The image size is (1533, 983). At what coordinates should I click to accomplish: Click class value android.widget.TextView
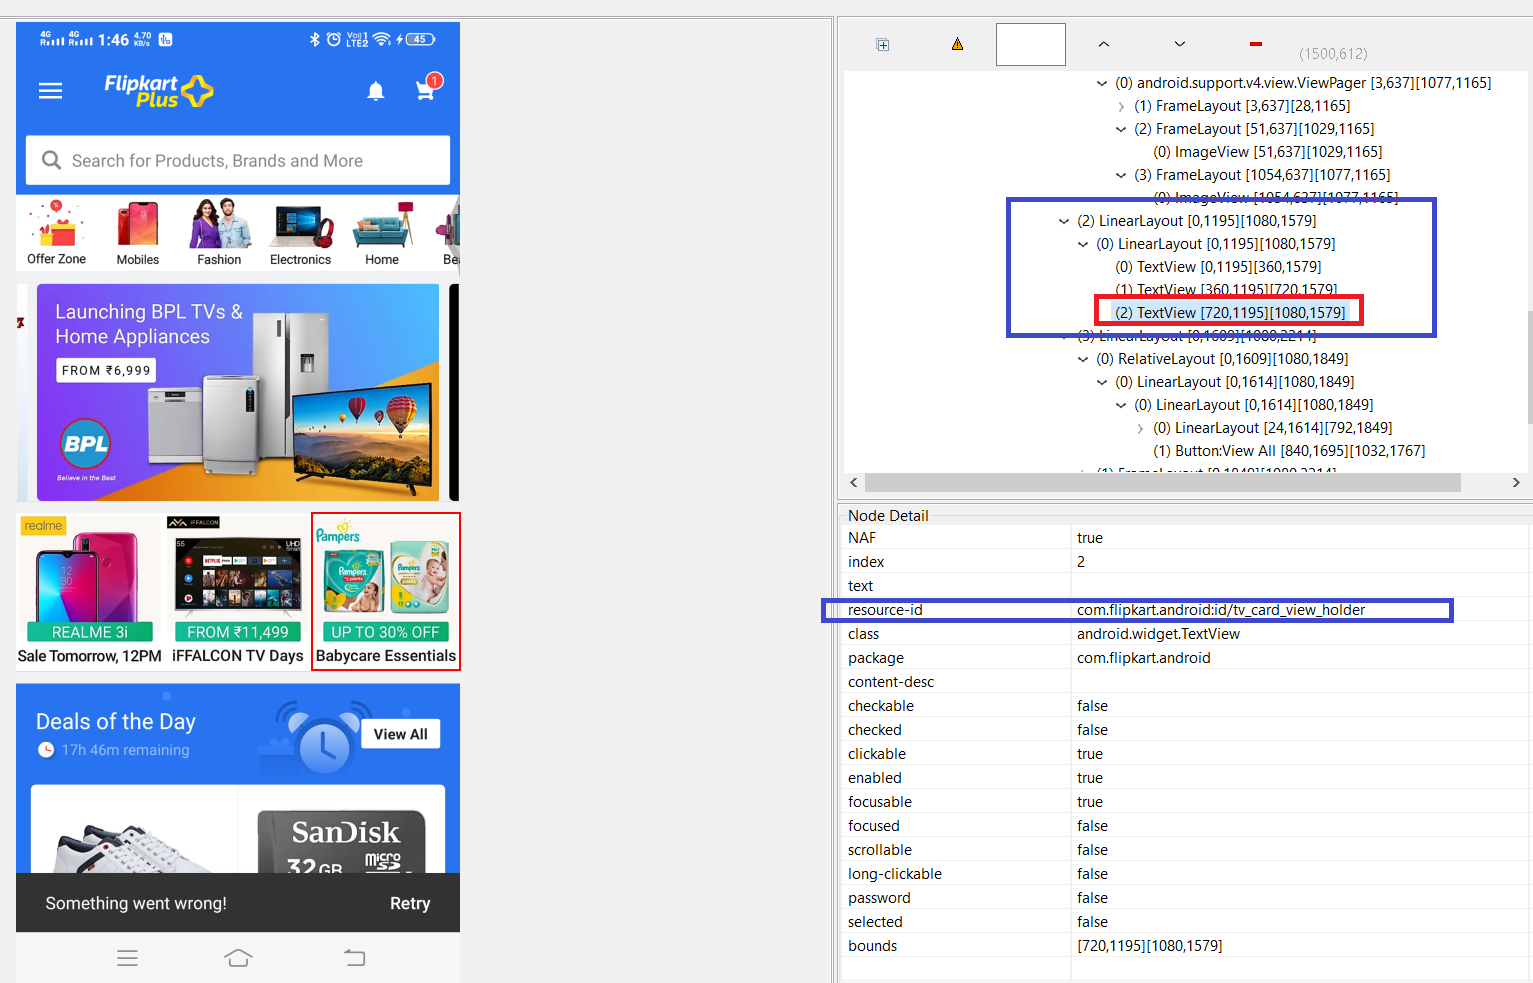click(x=1158, y=634)
